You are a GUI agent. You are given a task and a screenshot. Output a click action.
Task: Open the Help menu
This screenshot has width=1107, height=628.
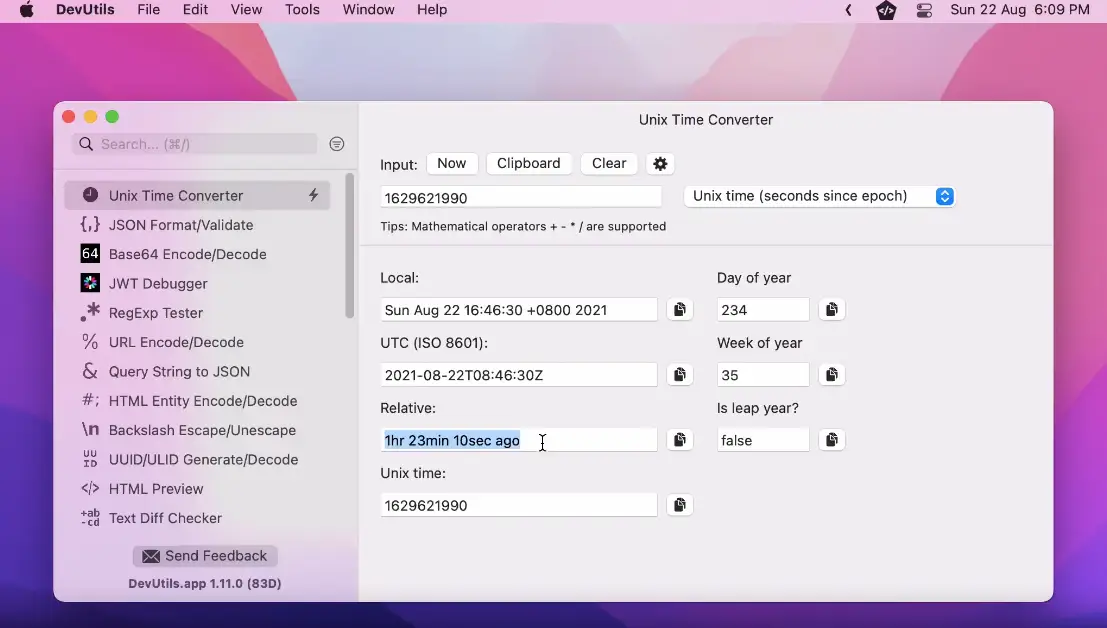[432, 10]
